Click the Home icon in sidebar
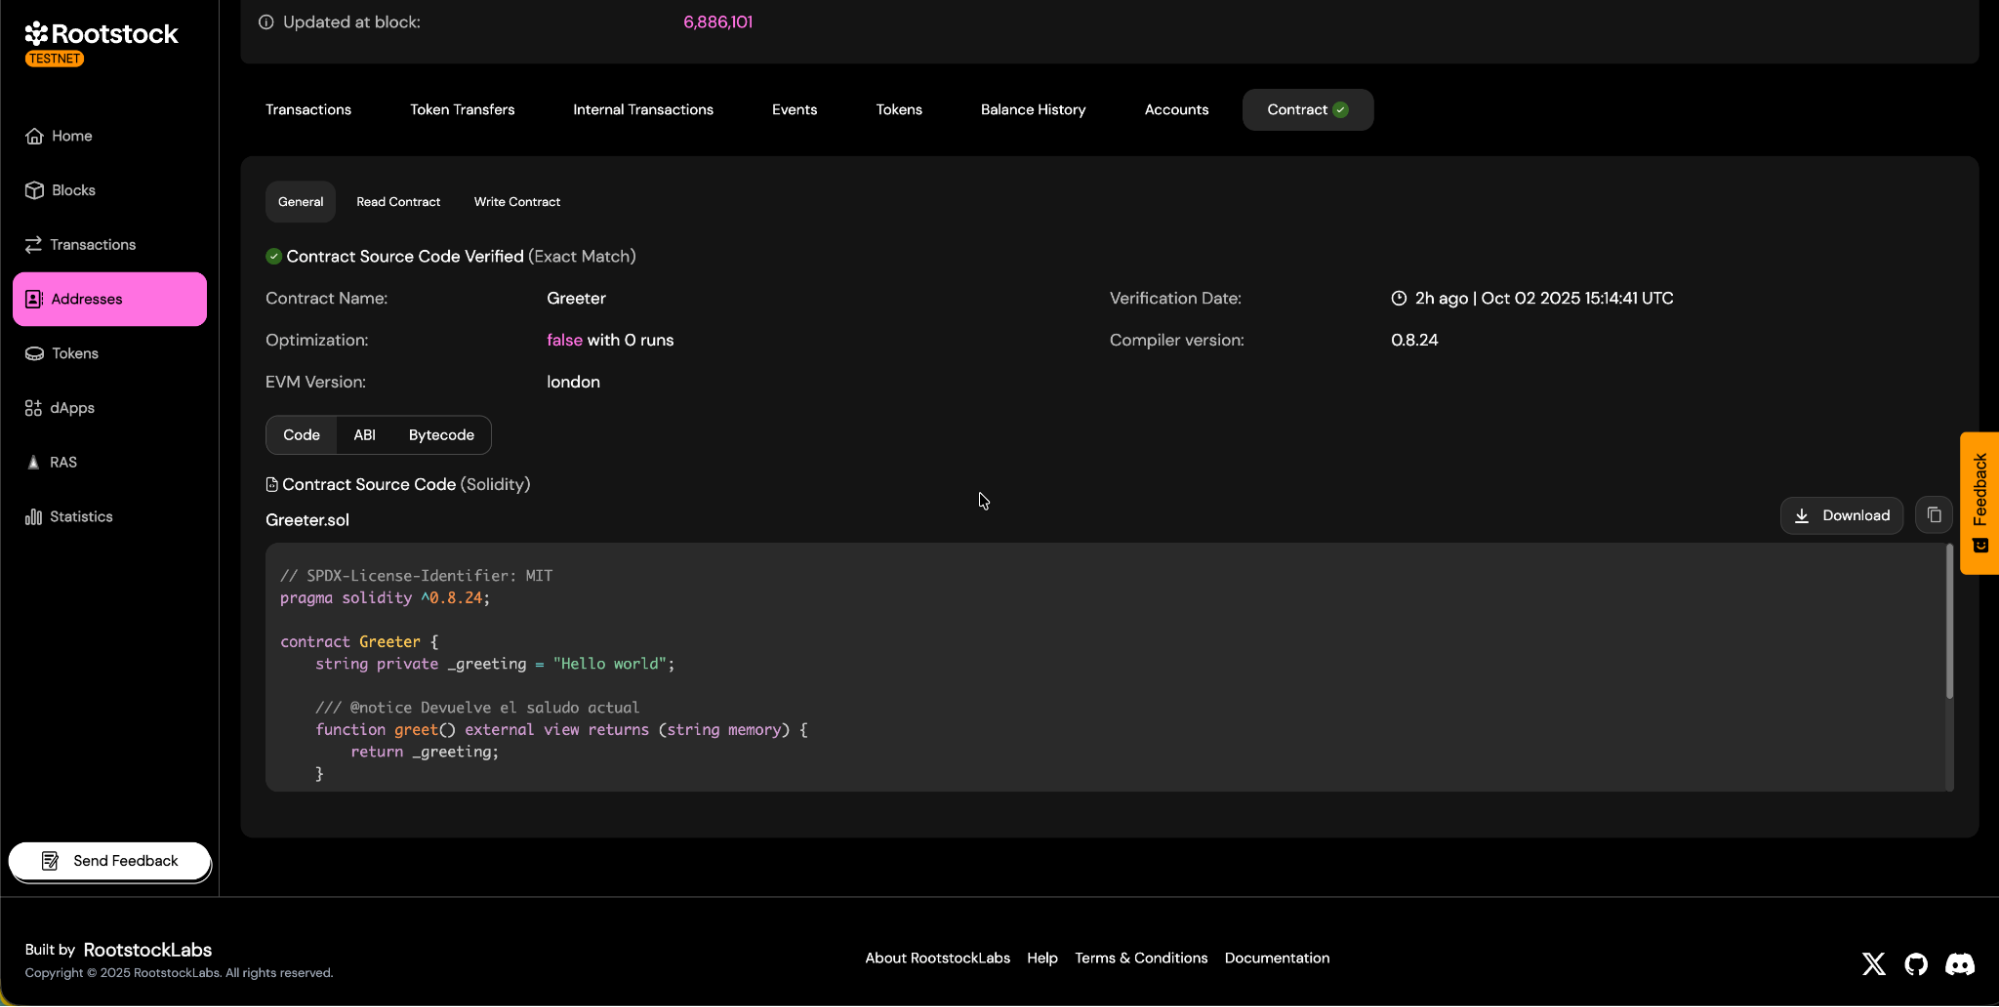The image size is (1999, 1007). point(35,136)
